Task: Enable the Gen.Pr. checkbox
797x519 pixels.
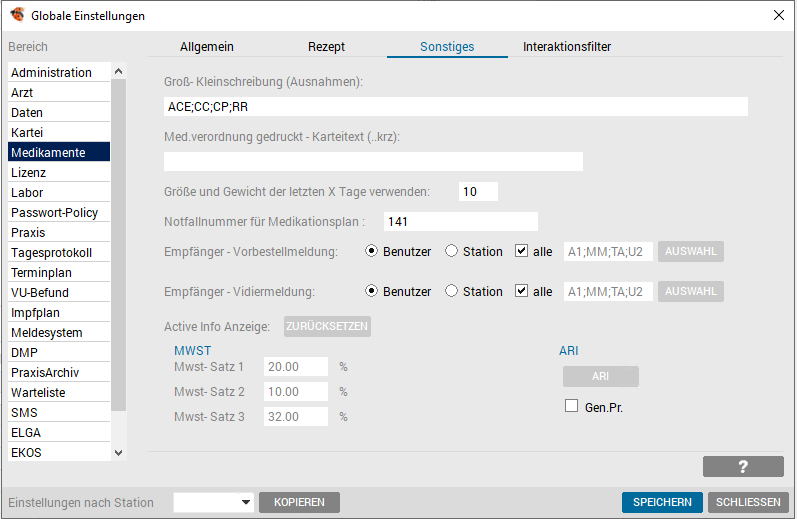Action: (571, 406)
